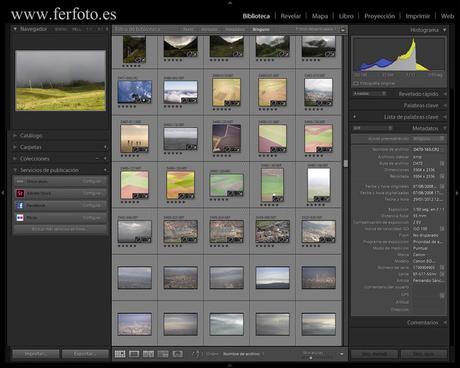This screenshot has width=460, height=368.
Task: Add collection with Colecciones plus icon
Action: [105, 159]
